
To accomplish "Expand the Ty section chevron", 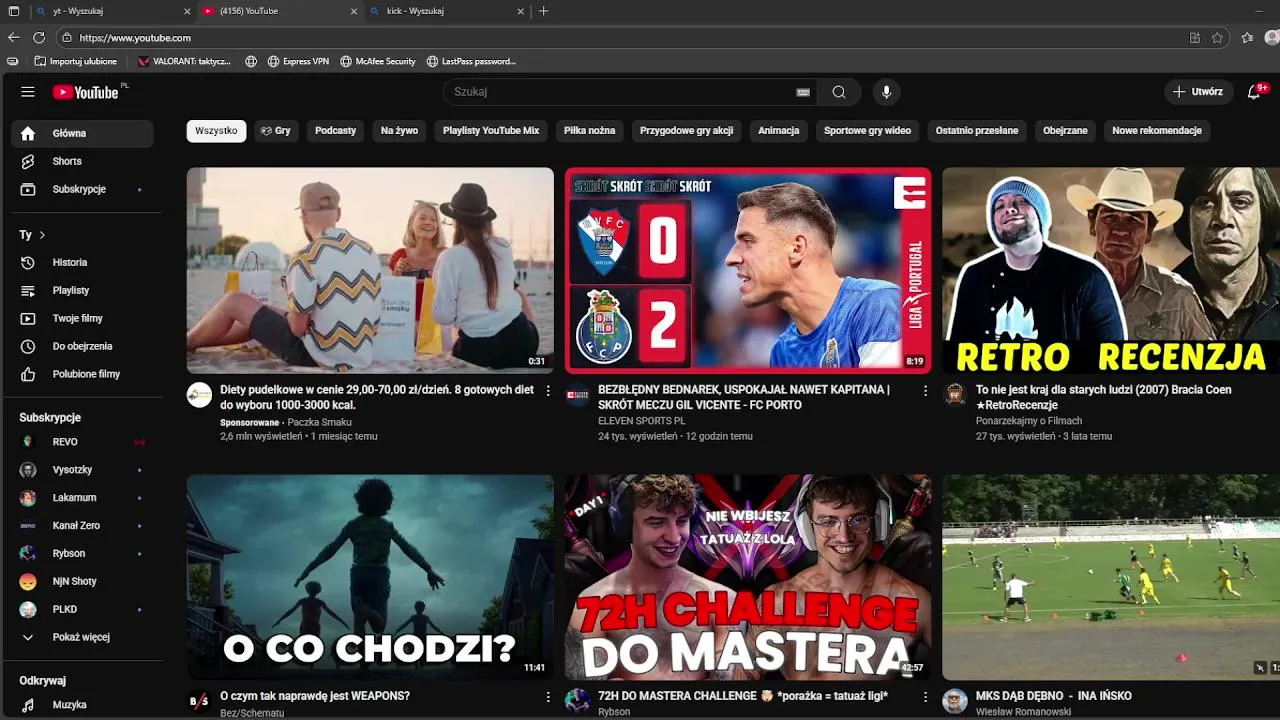I will pos(42,235).
